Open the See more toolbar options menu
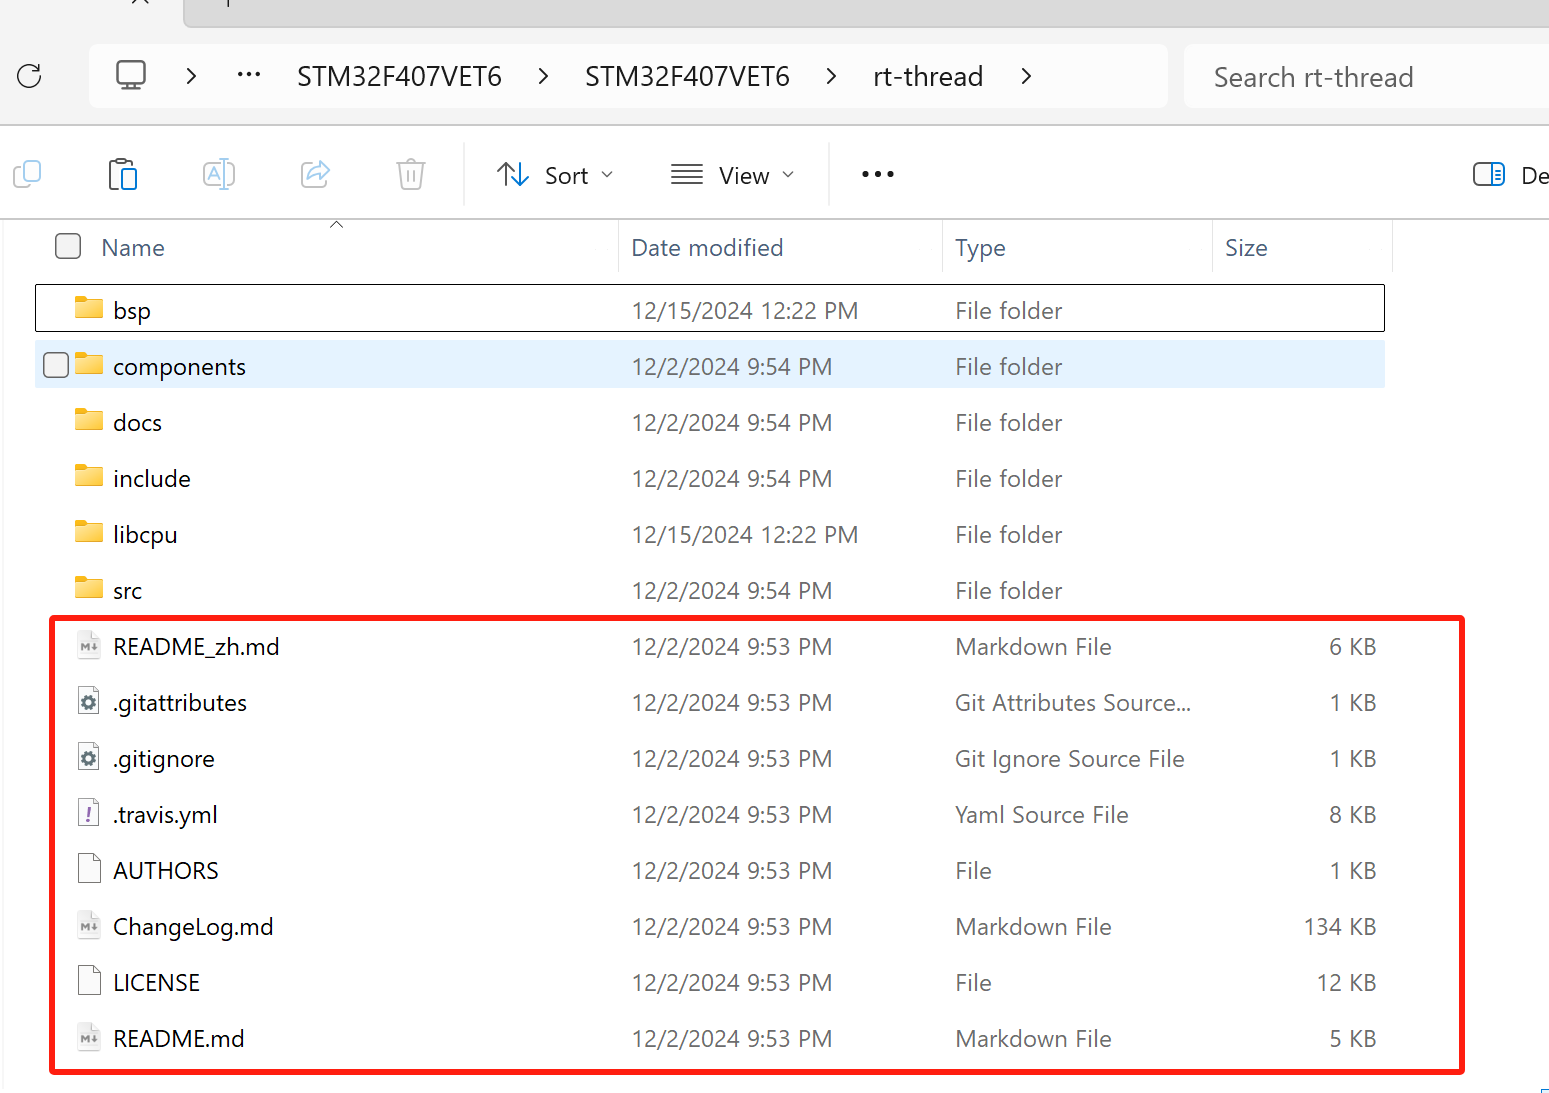 point(877,175)
